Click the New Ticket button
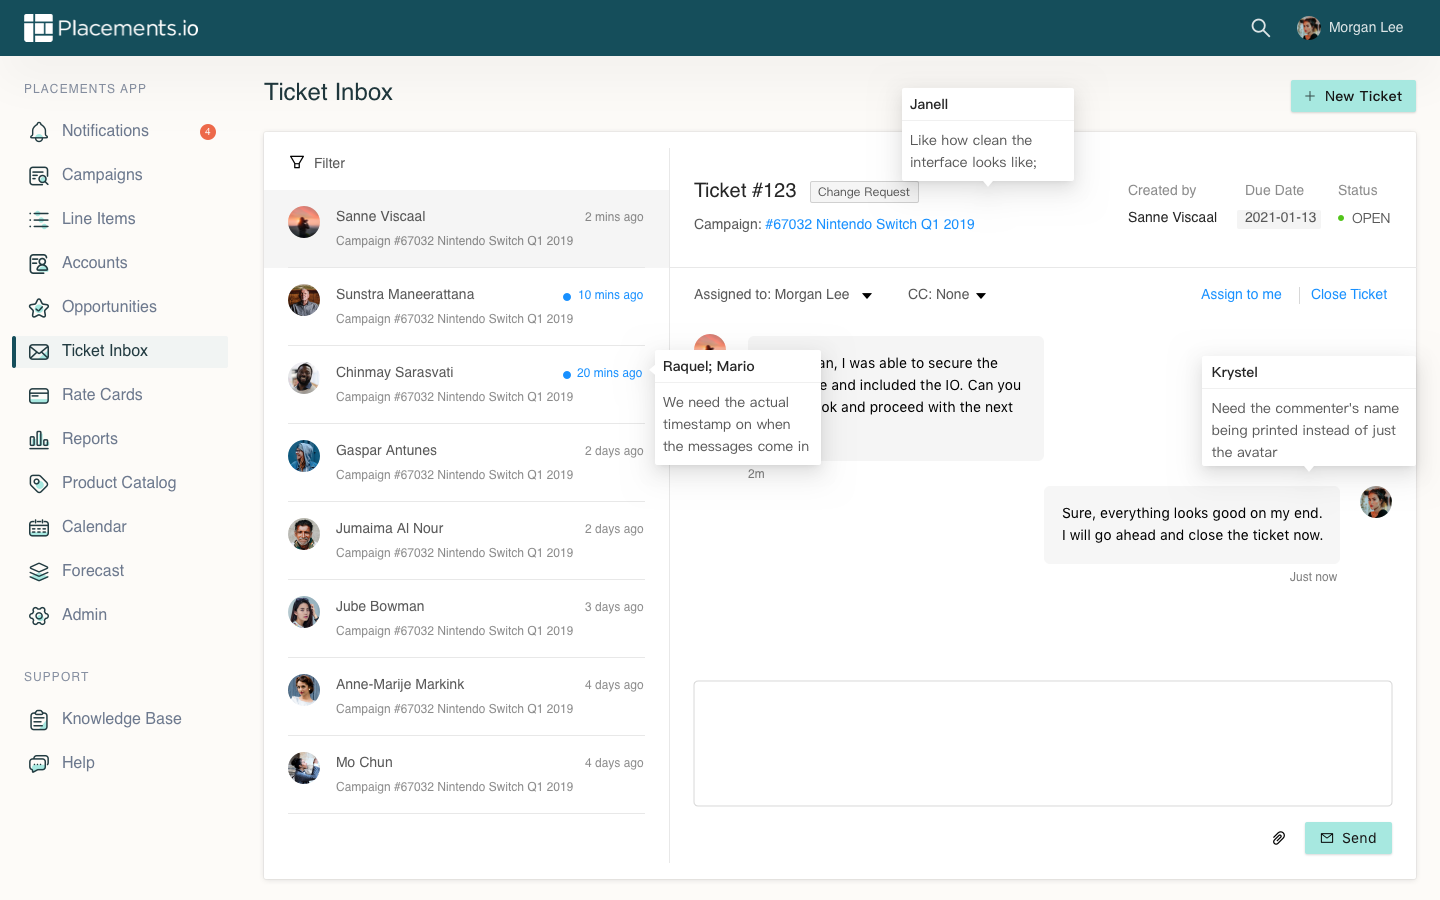This screenshot has width=1440, height=900. point(1352,96)
